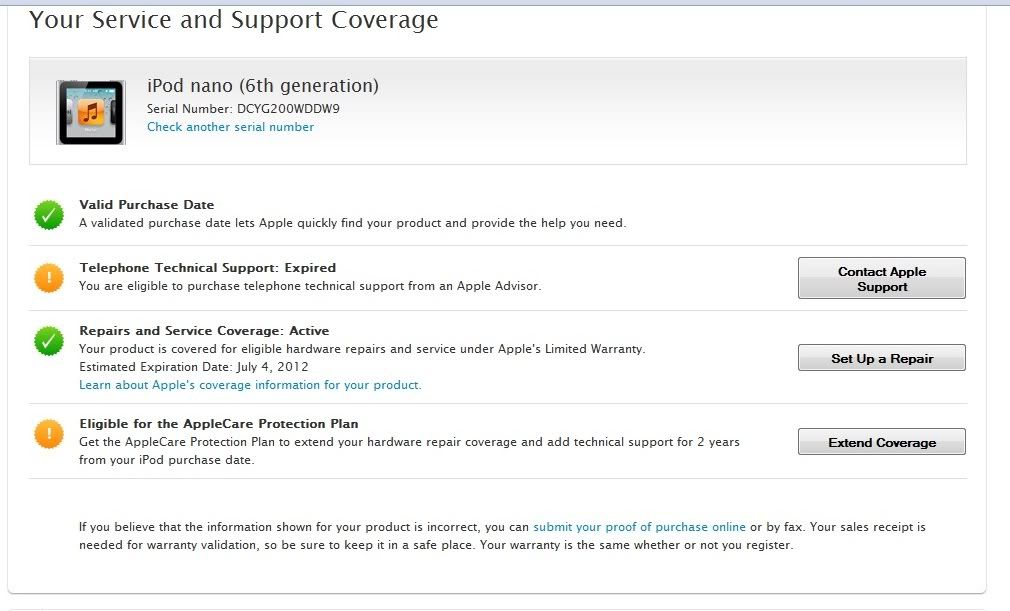Click the iPod nano product thumbnail
The width and height of the screenshot is (1010, 611).
[x=91, y=112]
